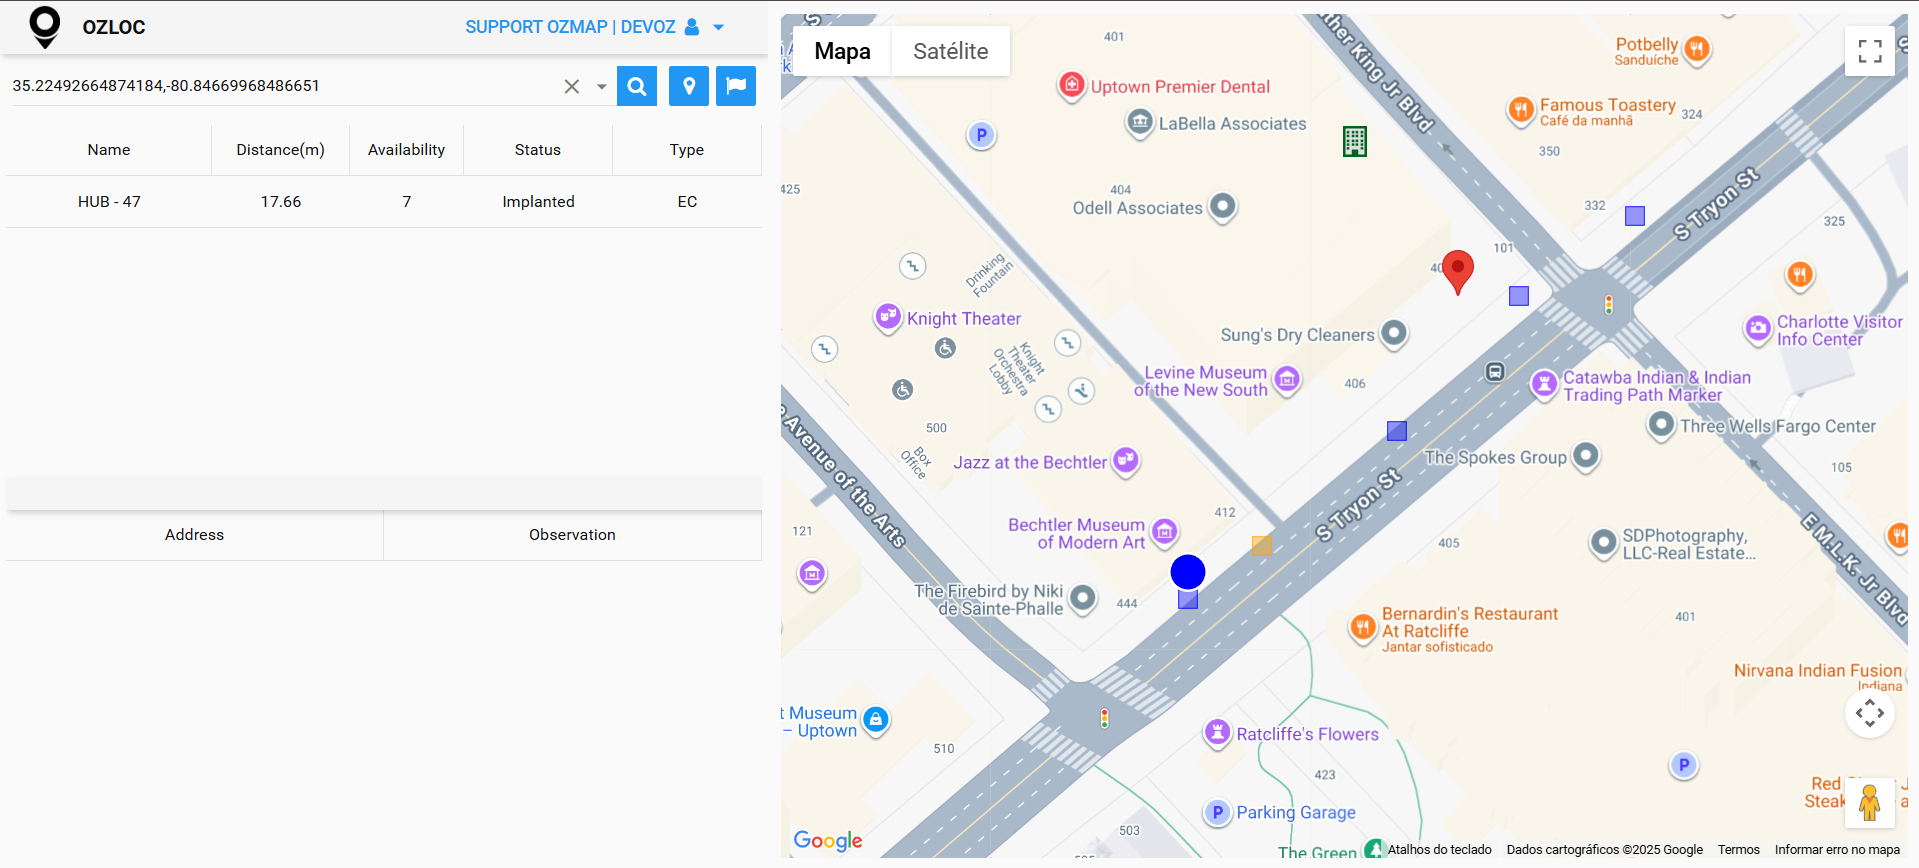Click the blue search magnifier button
Image resolution: width=1919 pixels, height=868 pixels.
[637, 86]
